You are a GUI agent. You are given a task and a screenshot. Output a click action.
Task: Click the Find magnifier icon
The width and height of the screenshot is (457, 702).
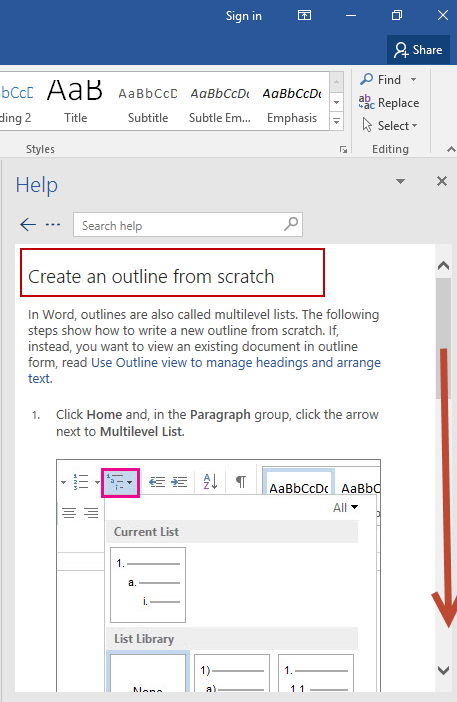click(x=367, y=79)
